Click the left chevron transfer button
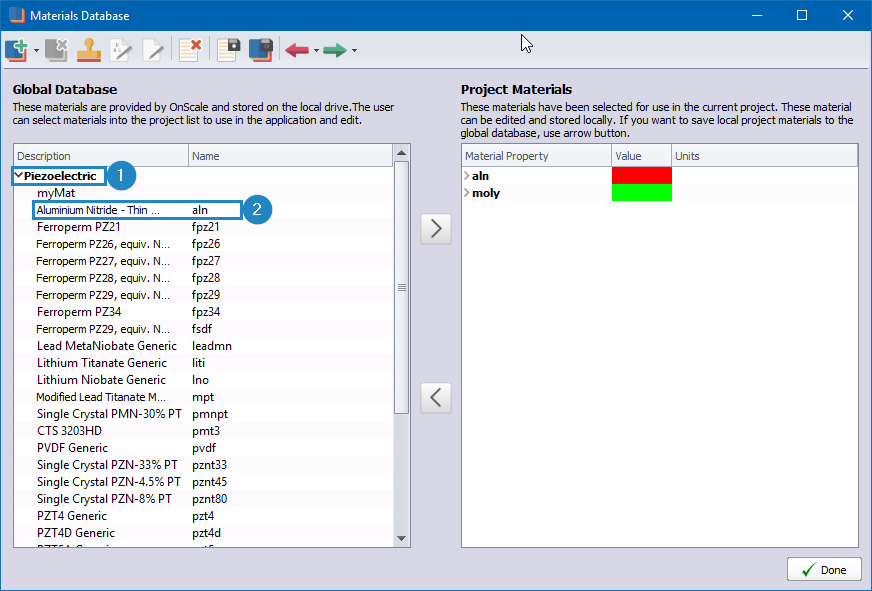Viewport: 872px width, 591px height. click(436, 398)
